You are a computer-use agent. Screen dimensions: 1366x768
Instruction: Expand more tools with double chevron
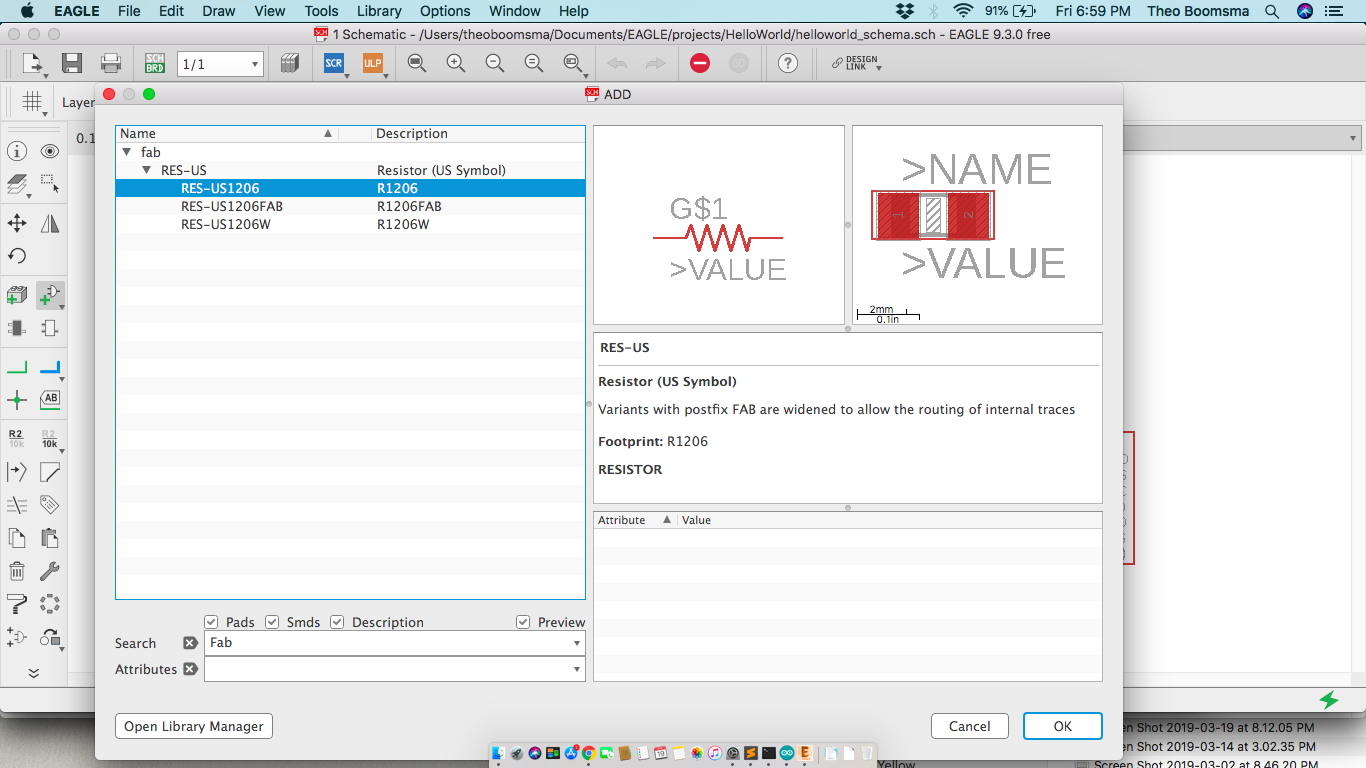[x=33, y=673]
